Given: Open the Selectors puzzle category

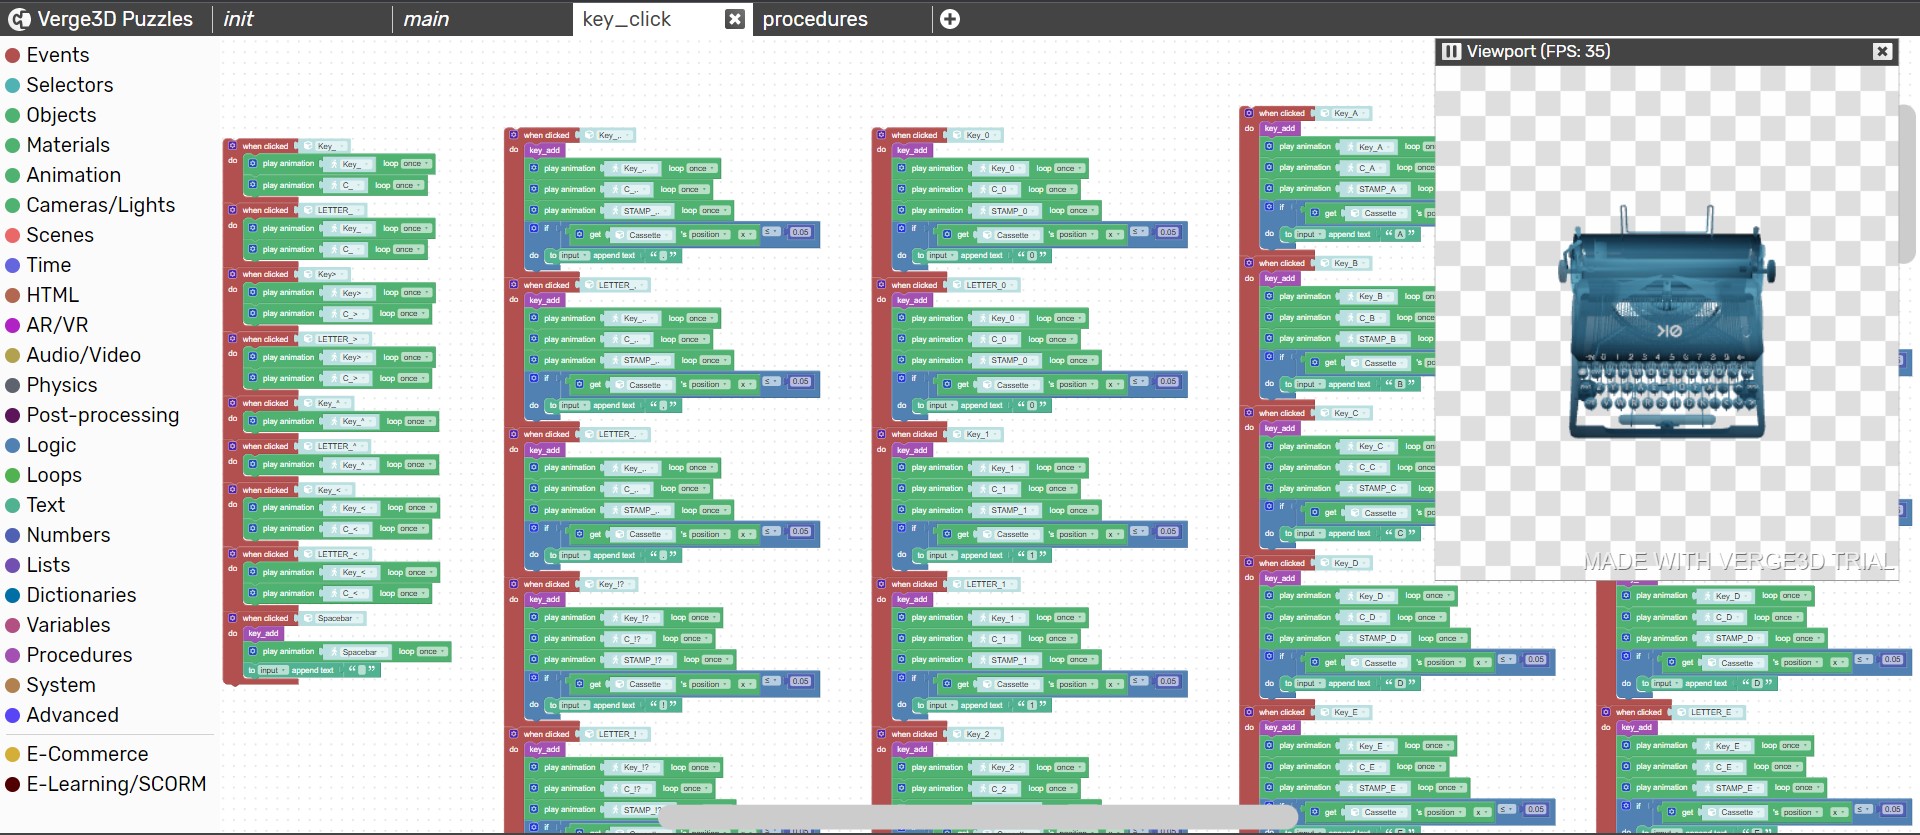Looking at the screenshot, I should (70, 85).
